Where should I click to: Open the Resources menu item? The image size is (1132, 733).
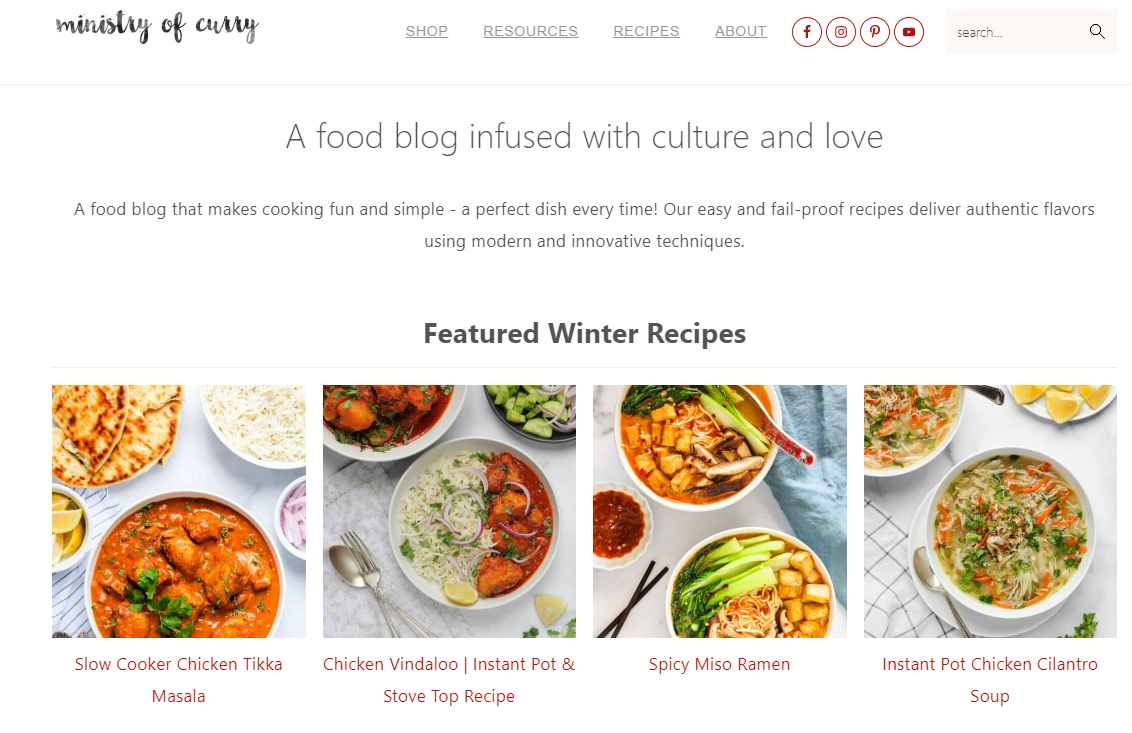coord(531,31)
